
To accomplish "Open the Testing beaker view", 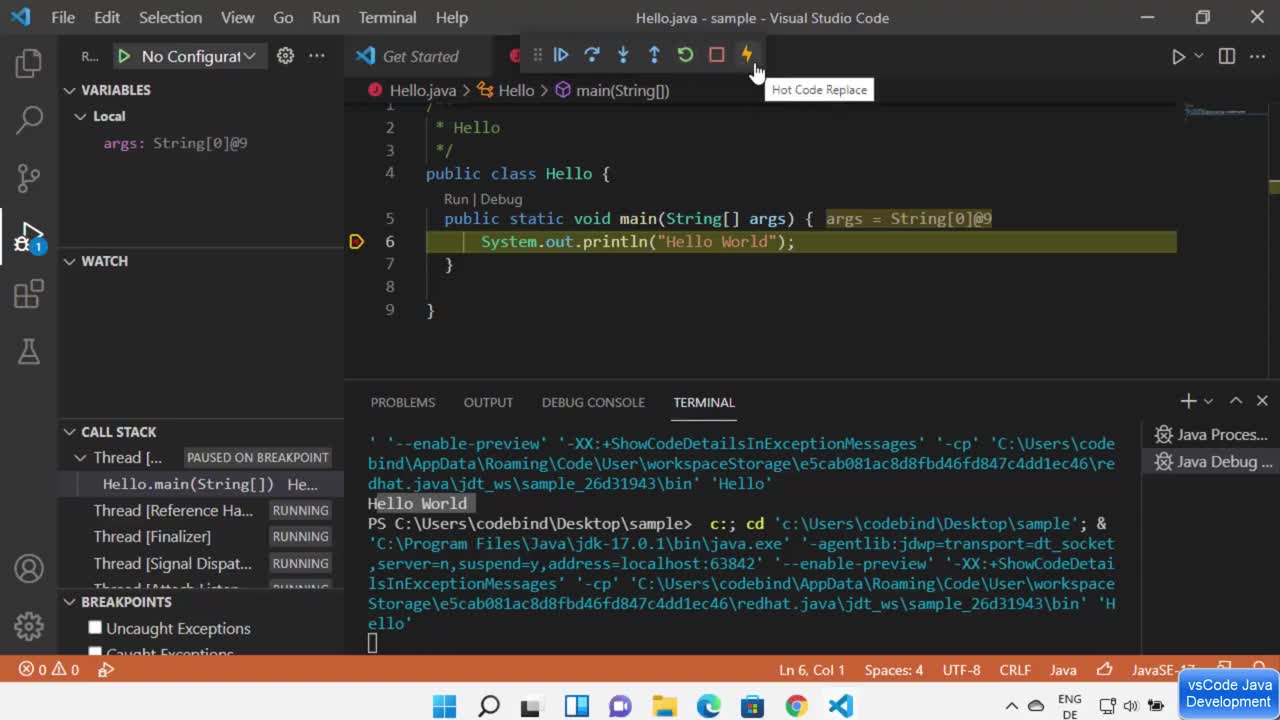I will (28, 351).
